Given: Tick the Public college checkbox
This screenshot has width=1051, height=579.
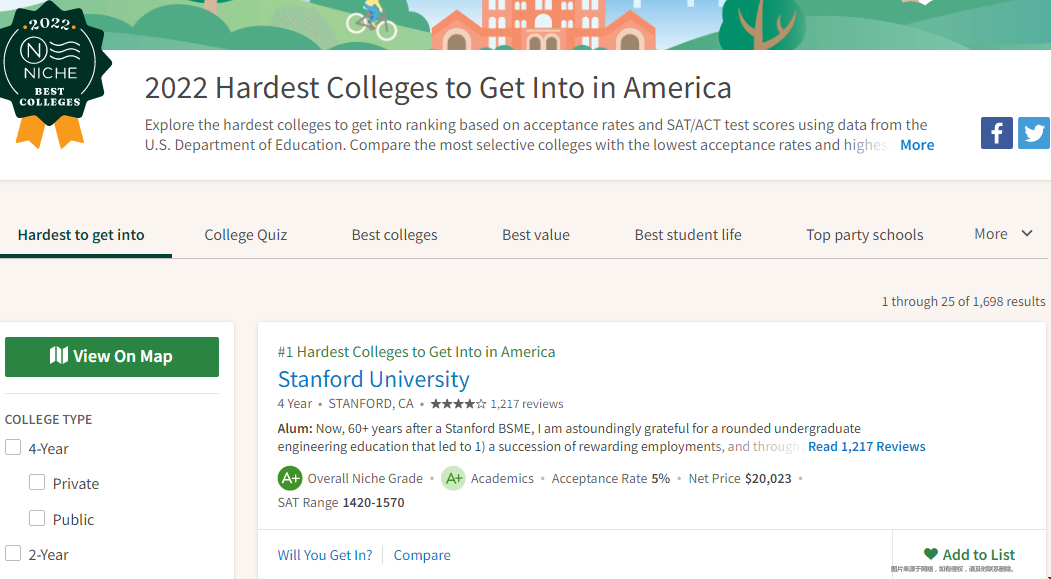Looking at the screenshot, I should click(37, 518).
